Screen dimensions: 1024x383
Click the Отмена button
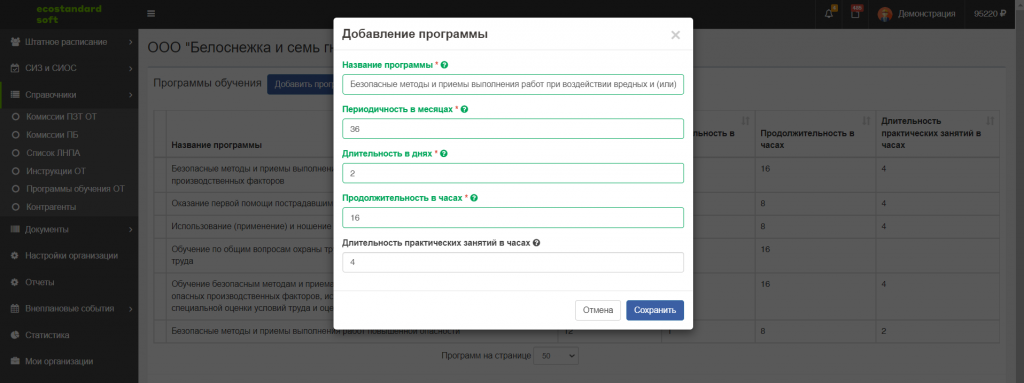(x=598, y=310)
